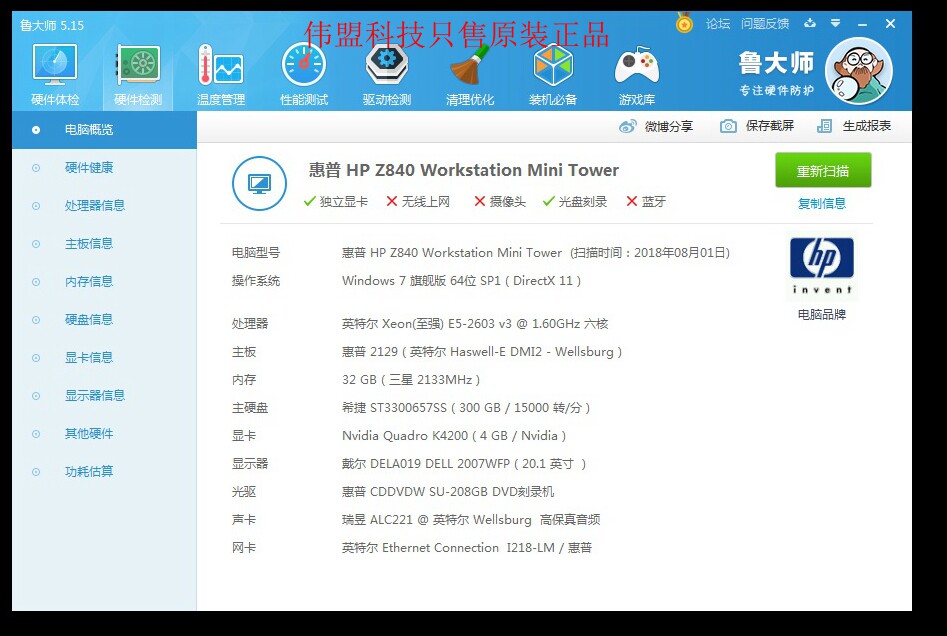Click 独立显卡 feature indicator
This screenshot has height=636, width=947.
tap(336, 201)
